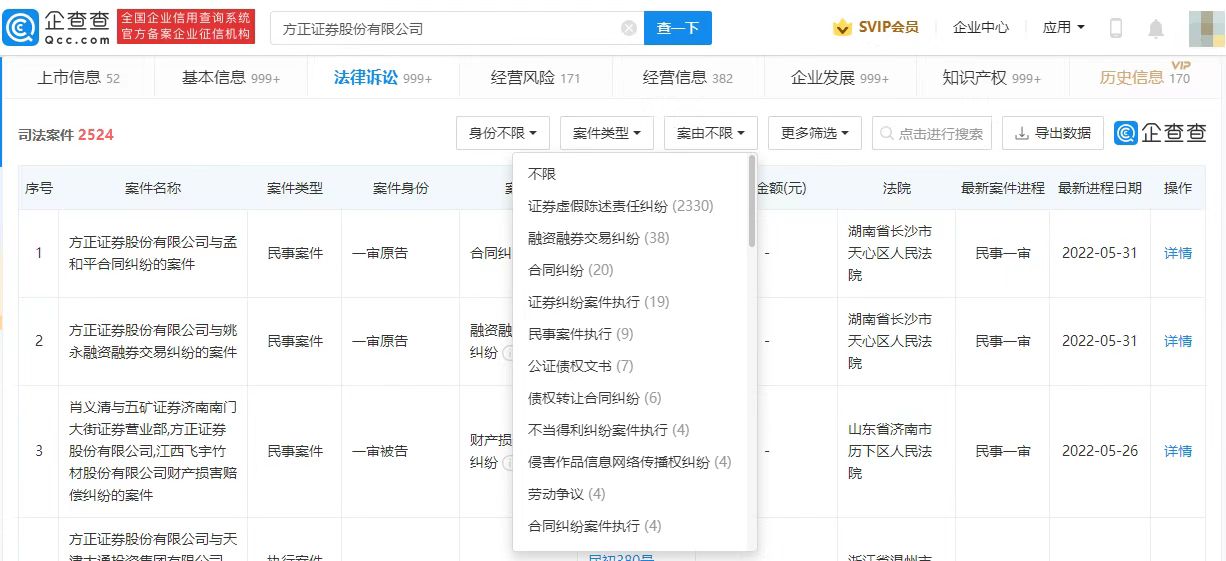Select 融资融券交易纠纷 (38) option
Image resolution: width=1226 pixels, height=561 pixels.
click(630, 238)
